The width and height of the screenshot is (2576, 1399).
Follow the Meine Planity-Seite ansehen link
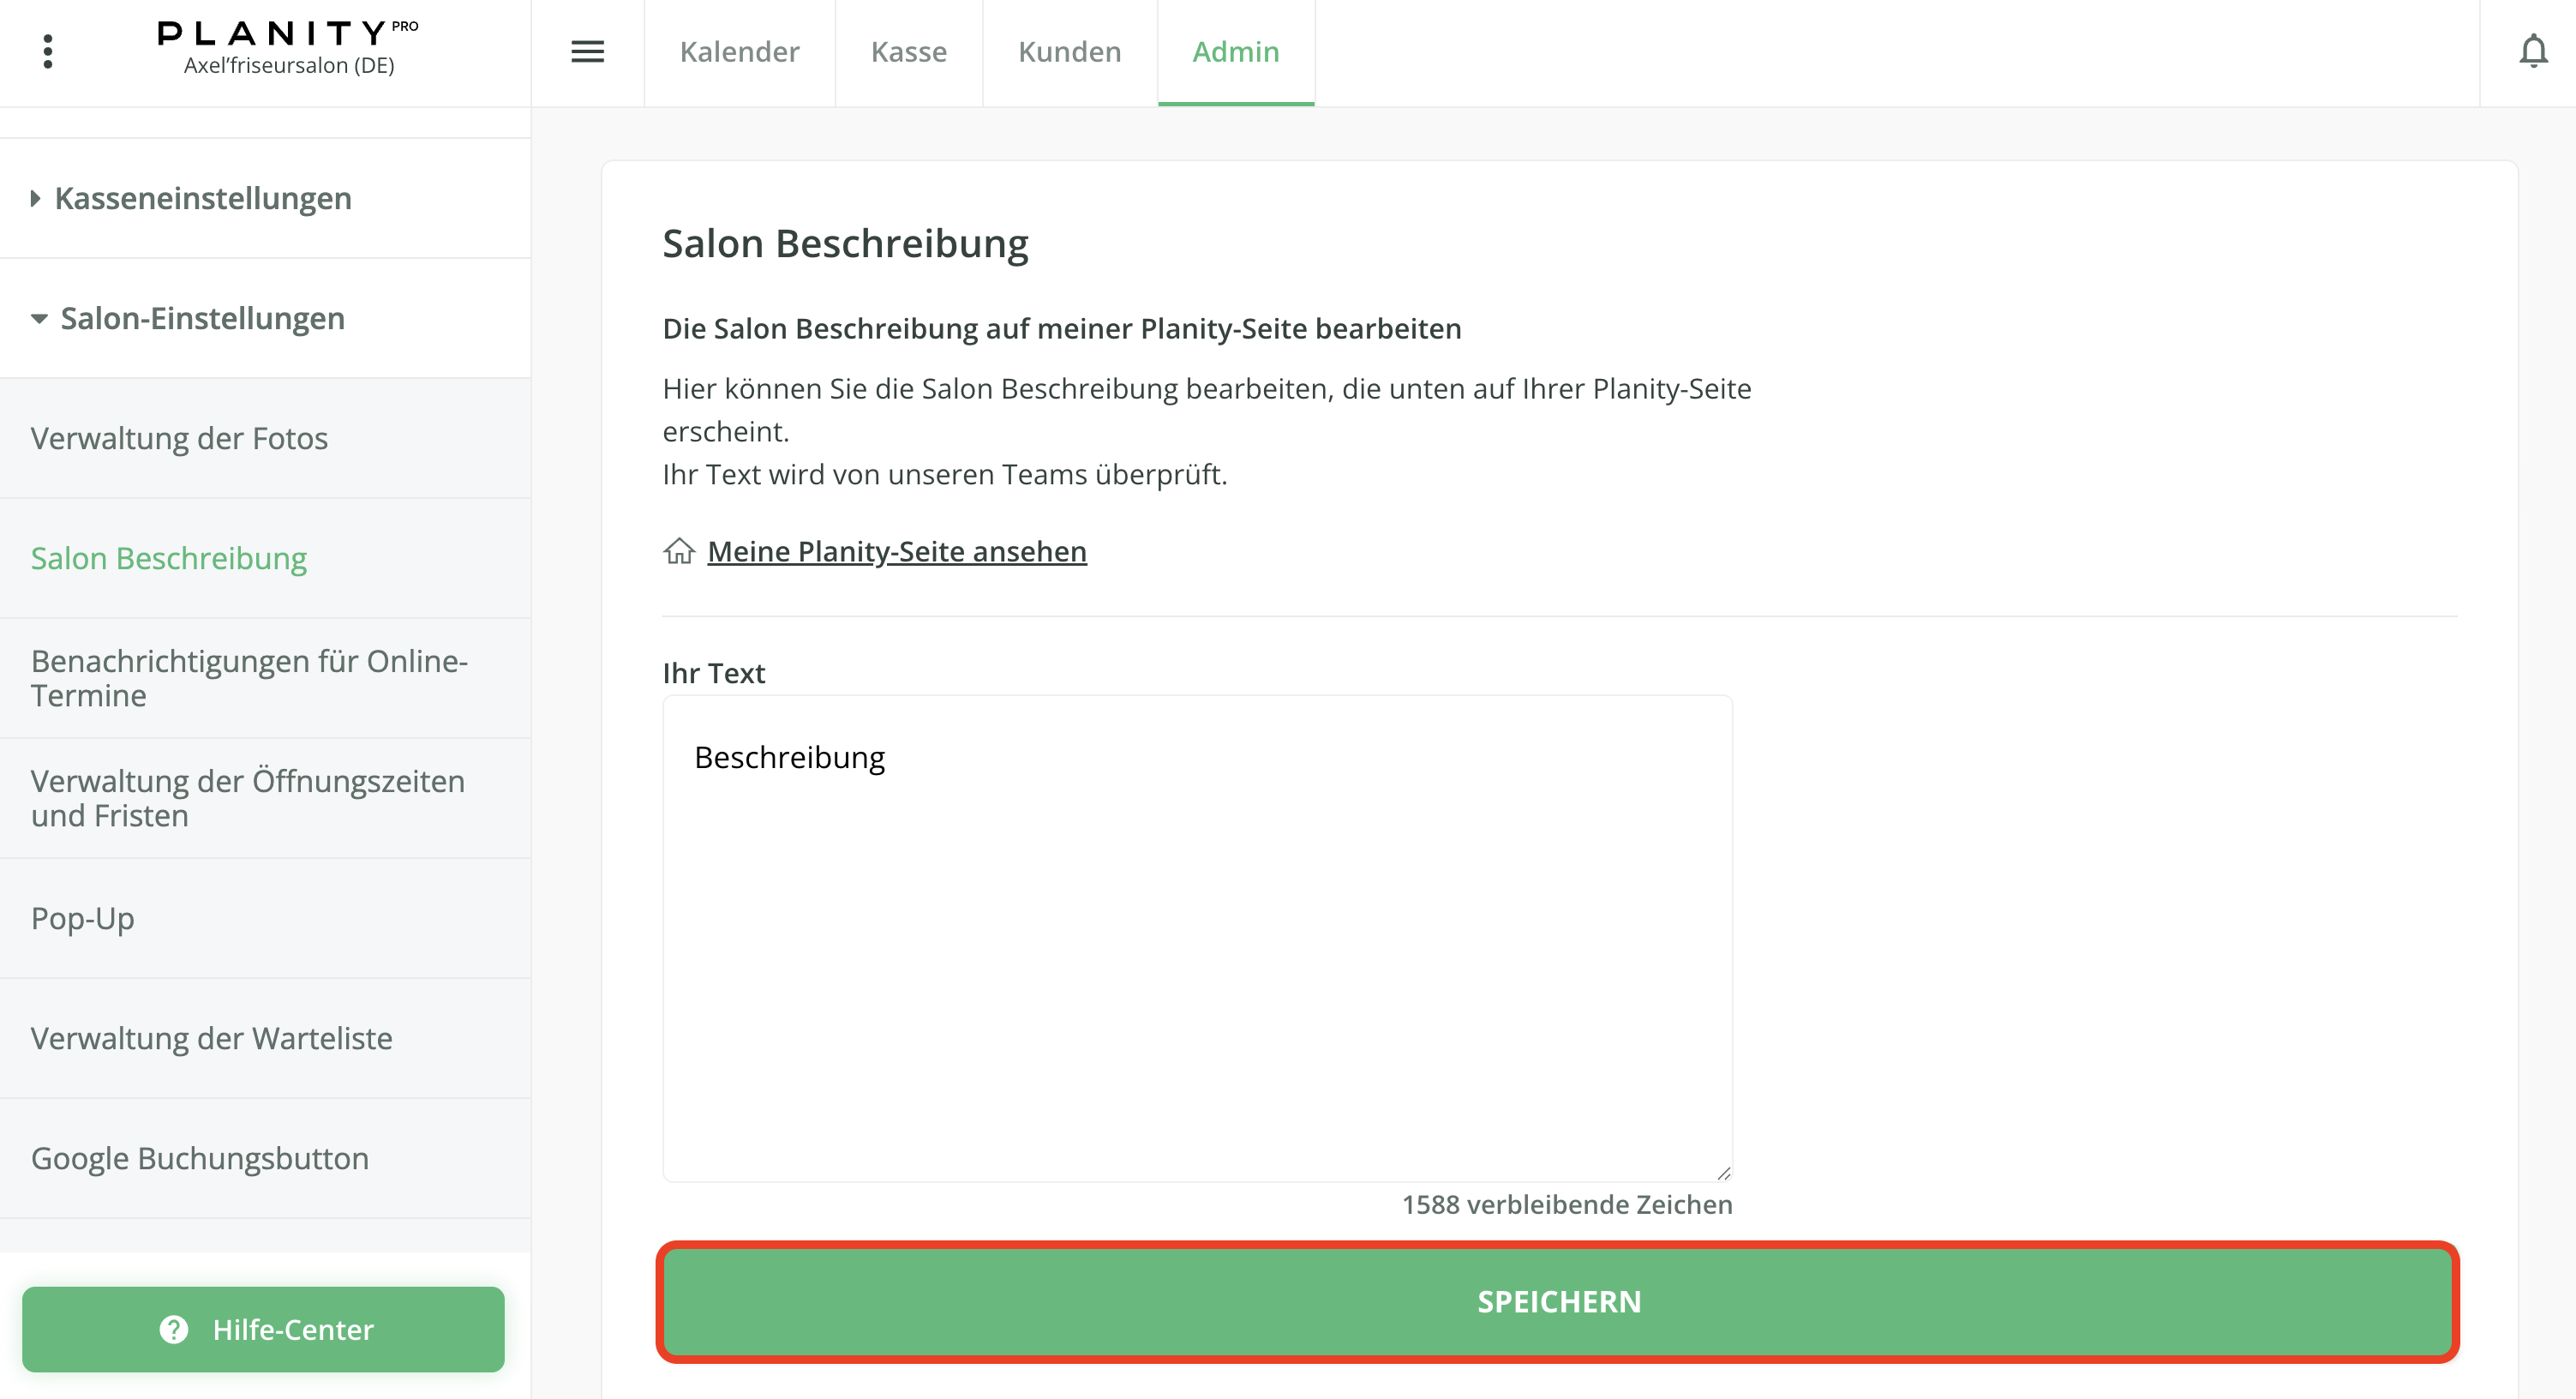click(x=896, y=551)
